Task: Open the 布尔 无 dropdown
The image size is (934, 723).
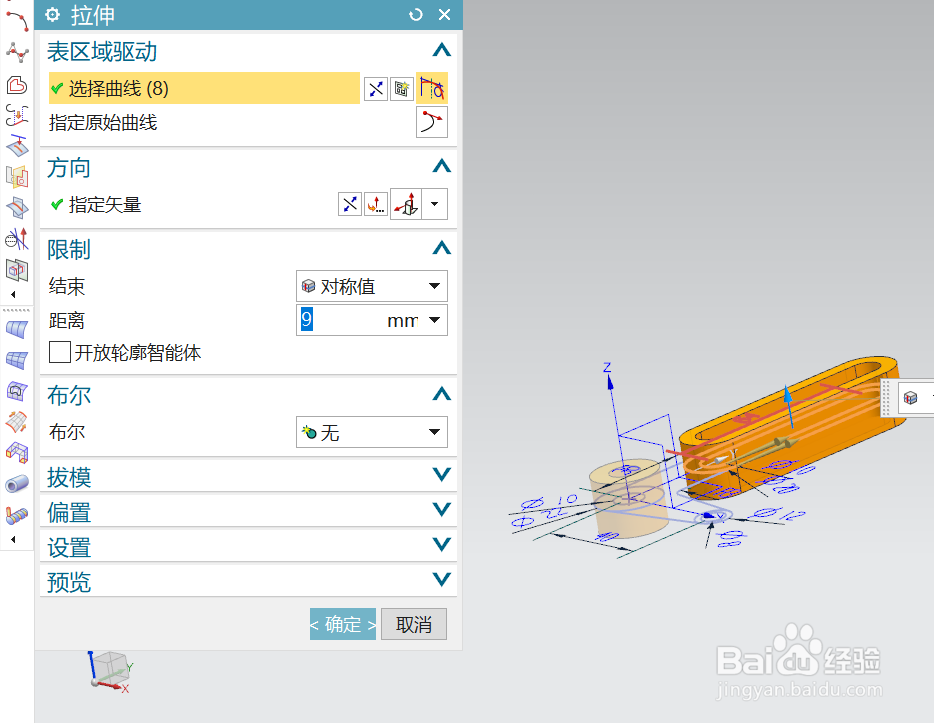Action: [372, 432]
